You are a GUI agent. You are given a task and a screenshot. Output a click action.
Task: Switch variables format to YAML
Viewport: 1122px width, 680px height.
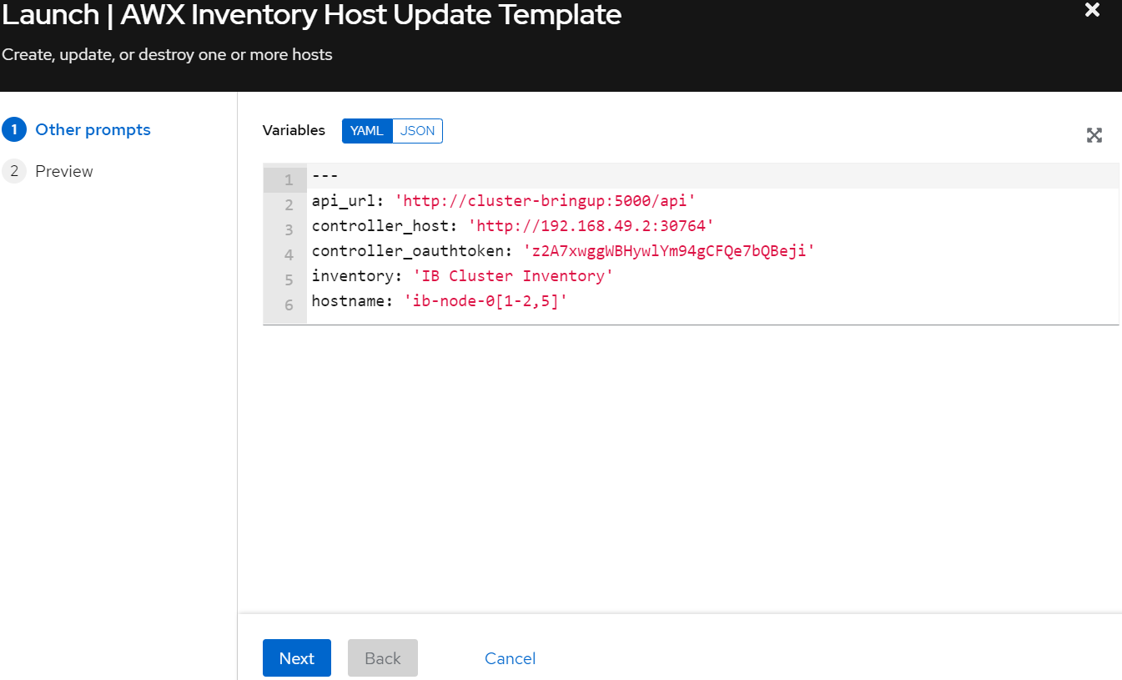coord(367,131)
